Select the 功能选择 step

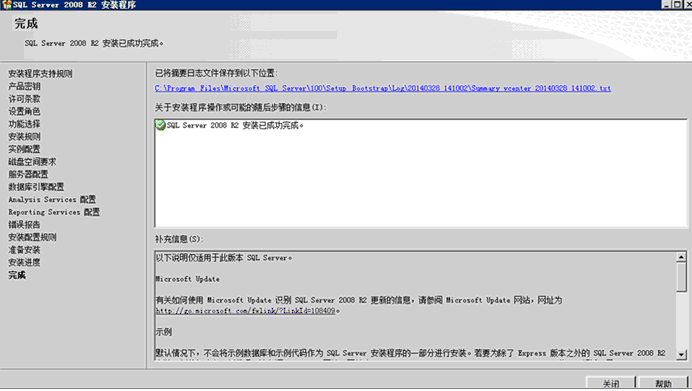(x=24, y=124)
